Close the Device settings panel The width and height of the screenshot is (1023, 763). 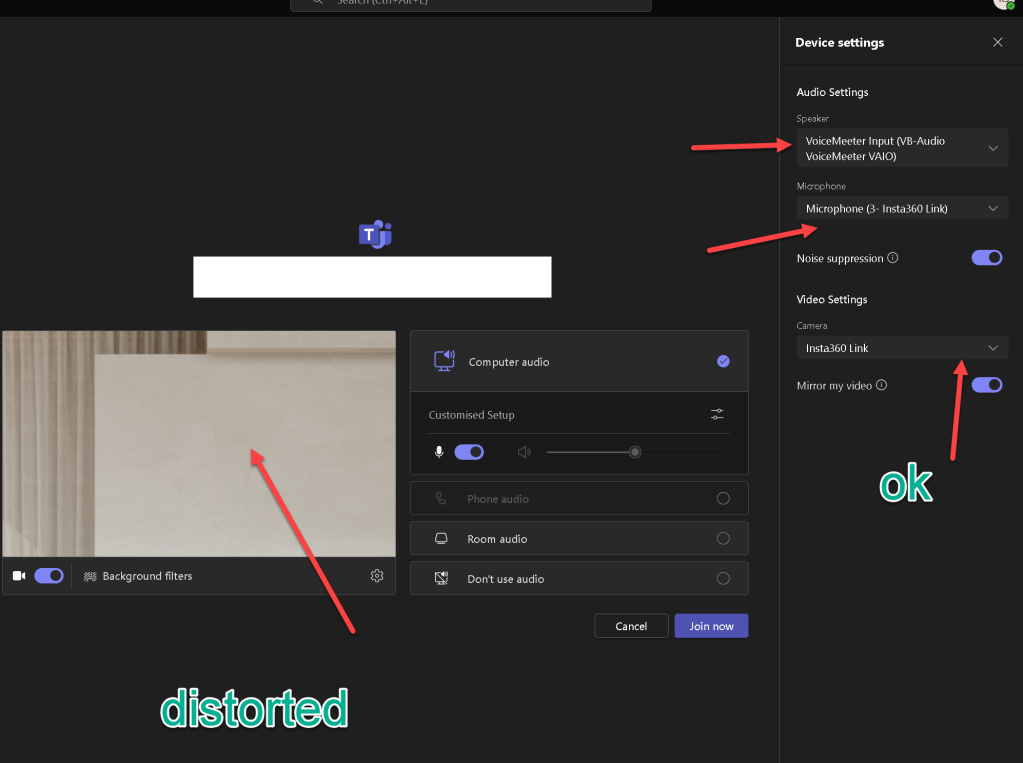point(997,42)
